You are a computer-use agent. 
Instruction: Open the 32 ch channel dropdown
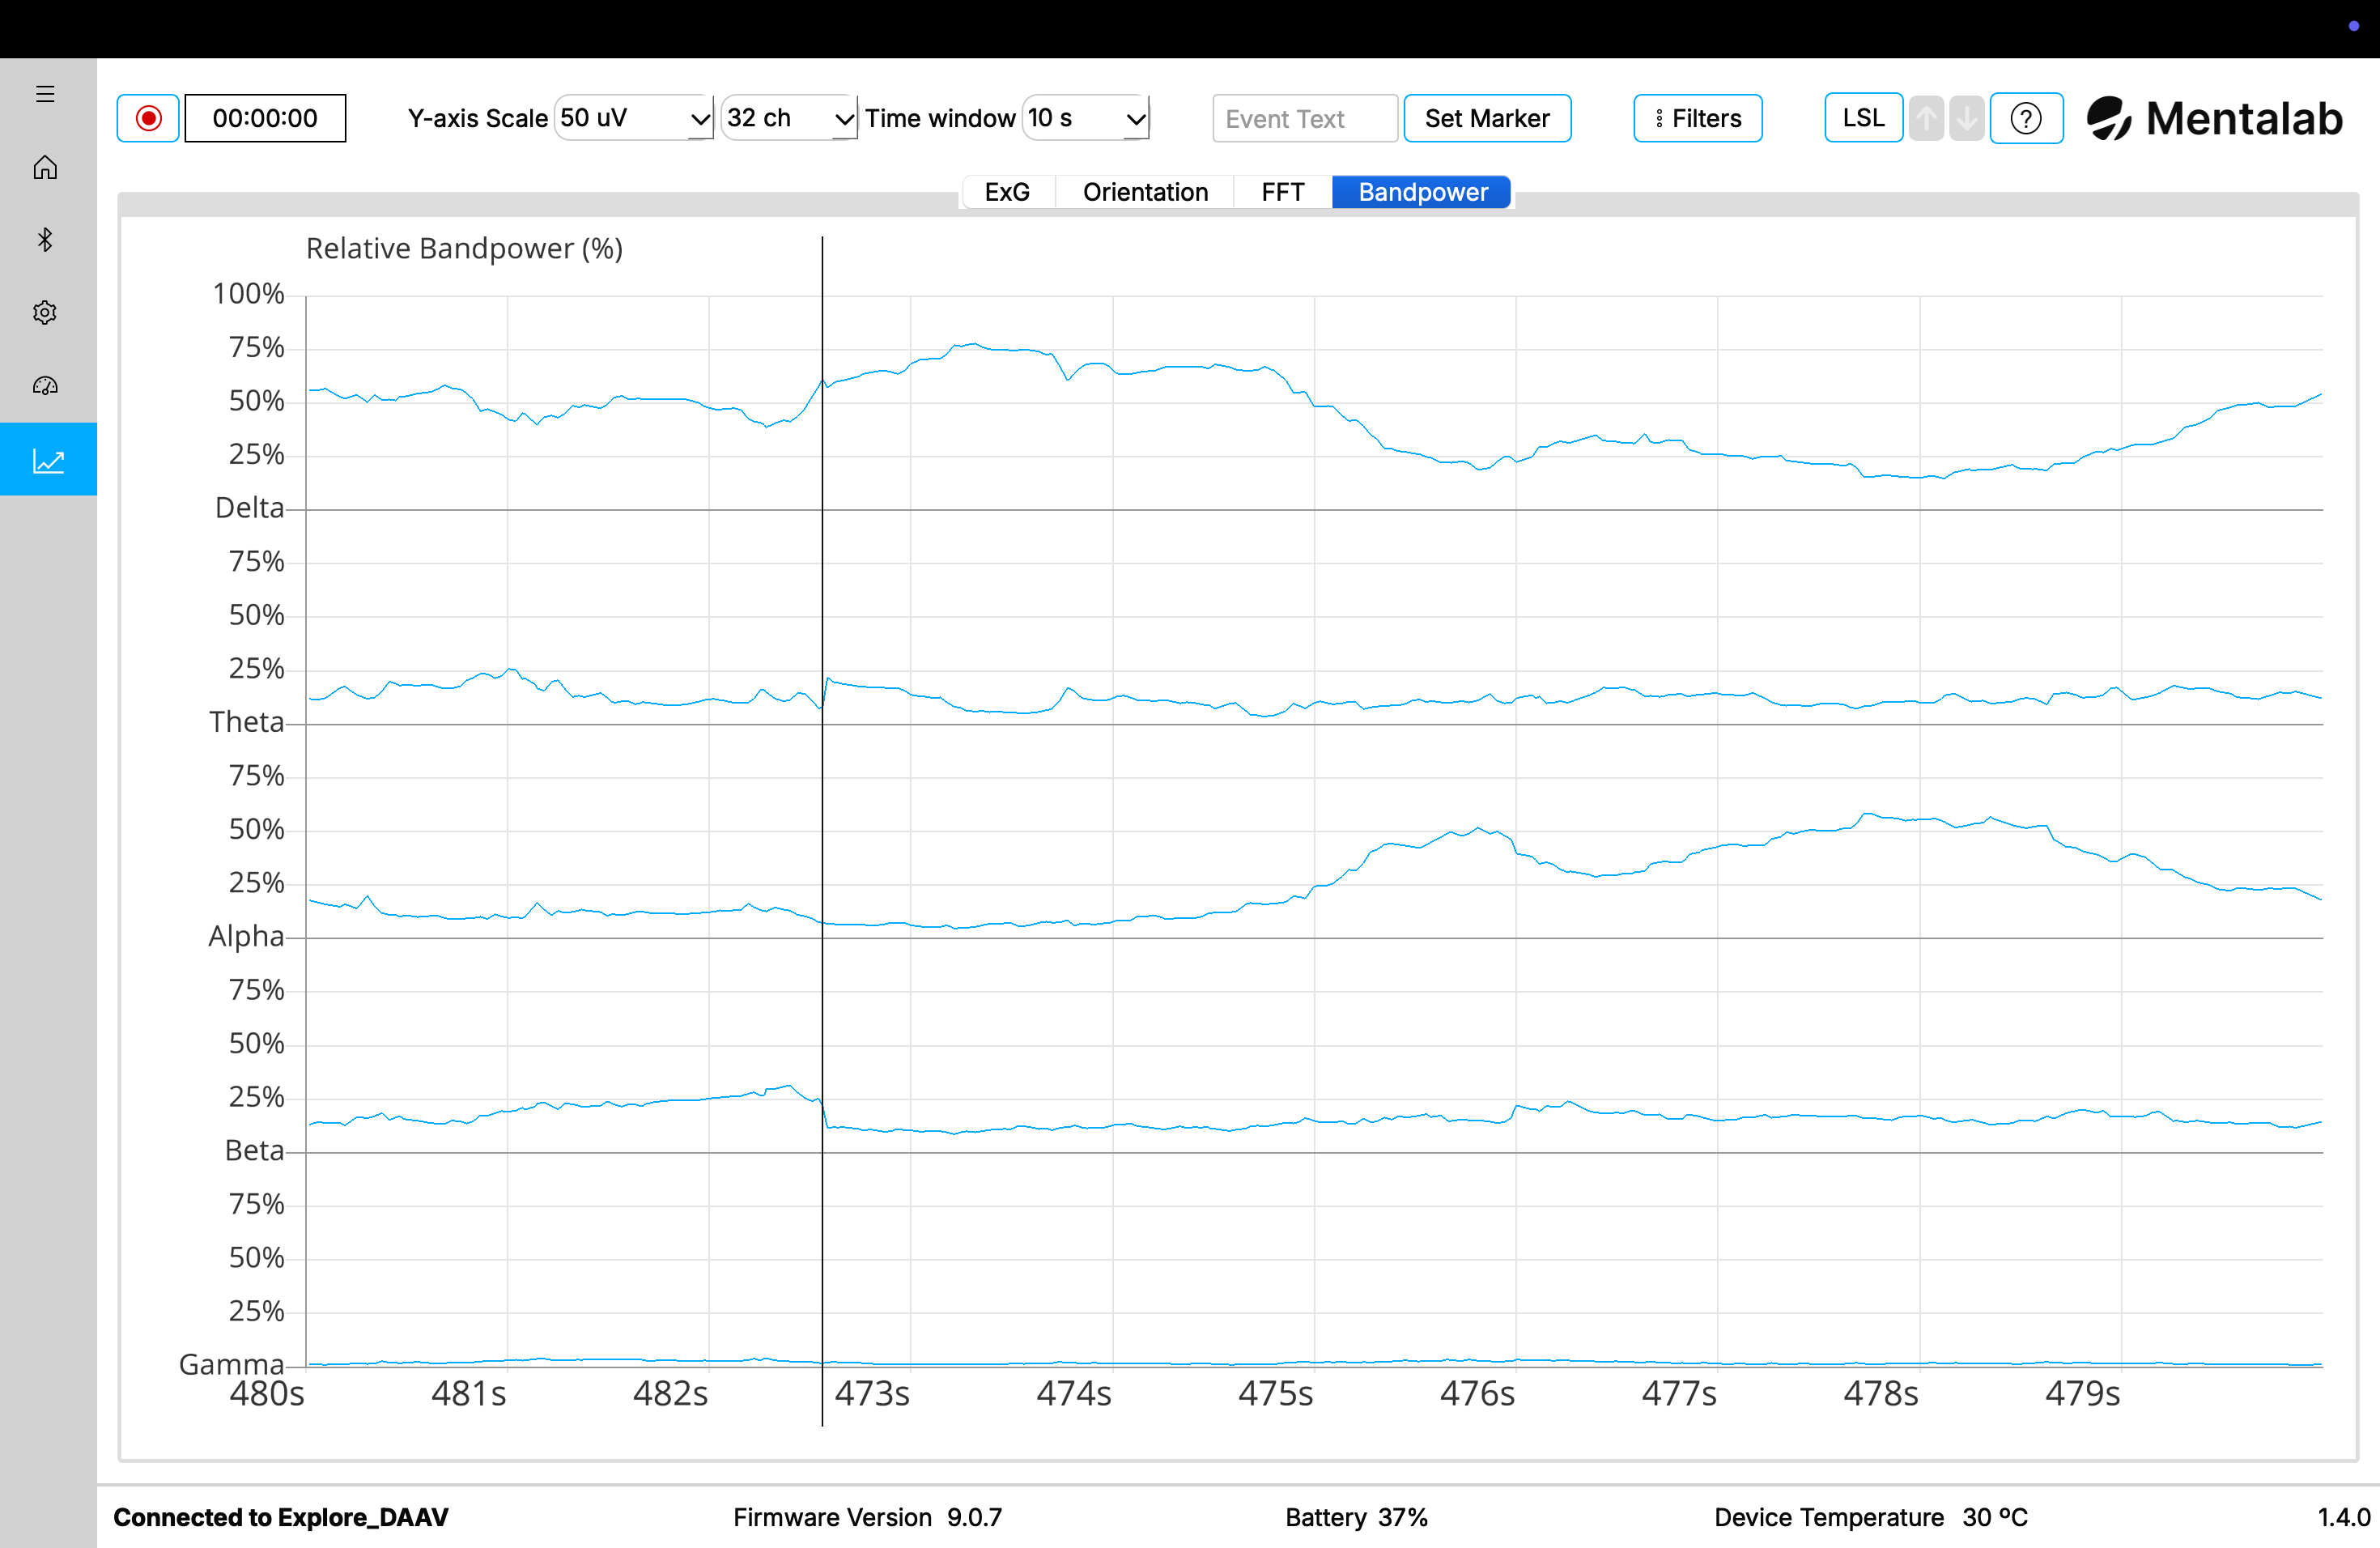point(789,118)
